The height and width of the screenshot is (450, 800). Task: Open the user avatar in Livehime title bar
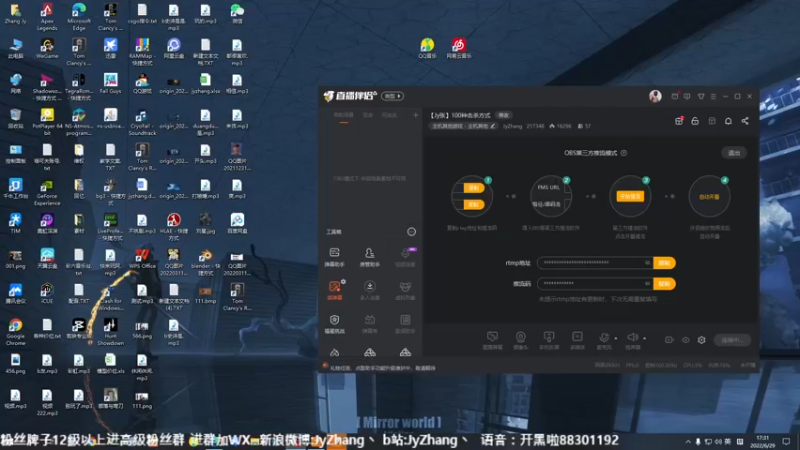click(x=655, y=96)
